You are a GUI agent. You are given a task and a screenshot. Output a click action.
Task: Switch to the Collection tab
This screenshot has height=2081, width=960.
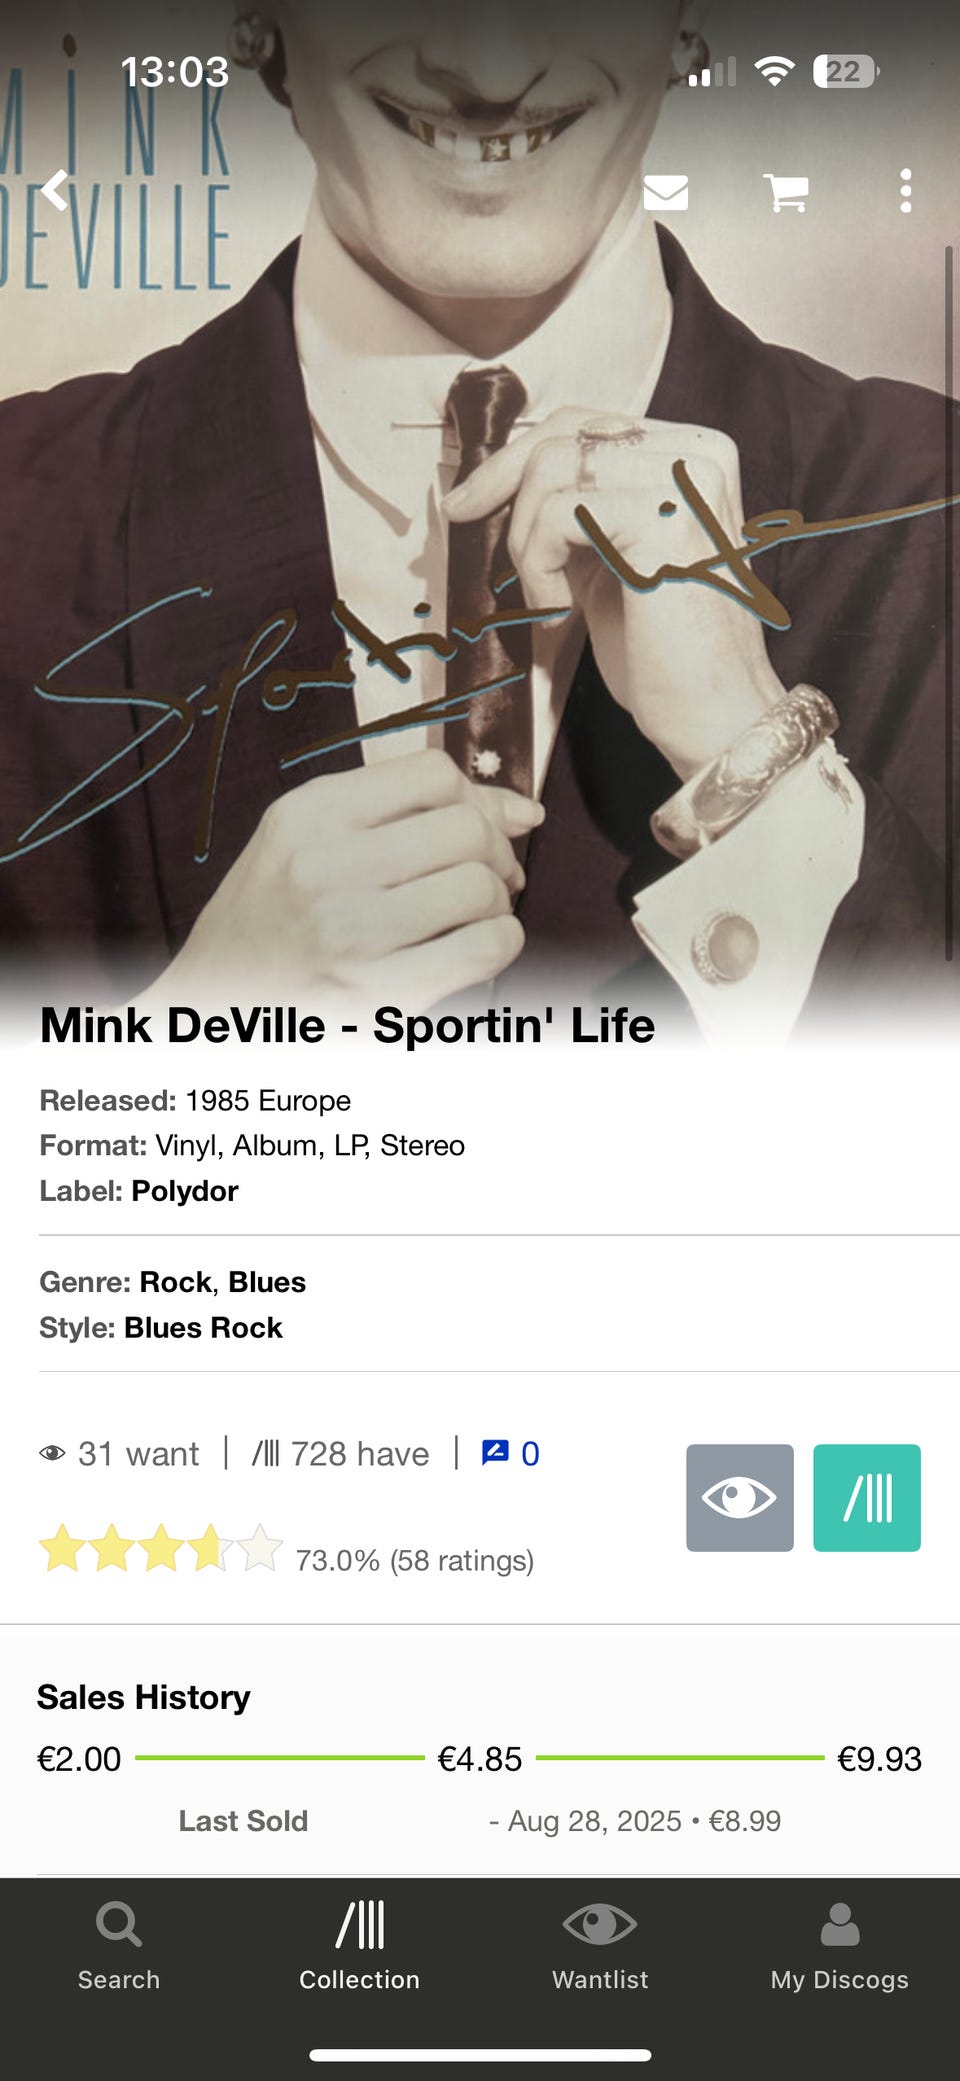click(x=359, y=1946)
